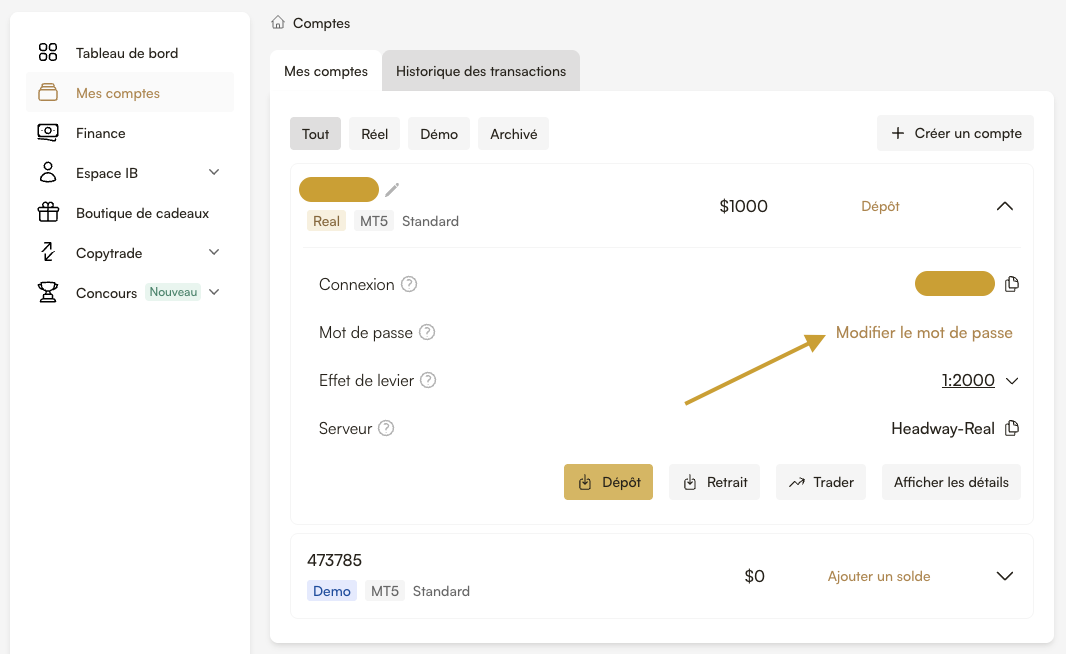This screenshot has width=1066, height=654.
Task: Open Boutique de cadeaux from sidebar
Action: point(142,213)
